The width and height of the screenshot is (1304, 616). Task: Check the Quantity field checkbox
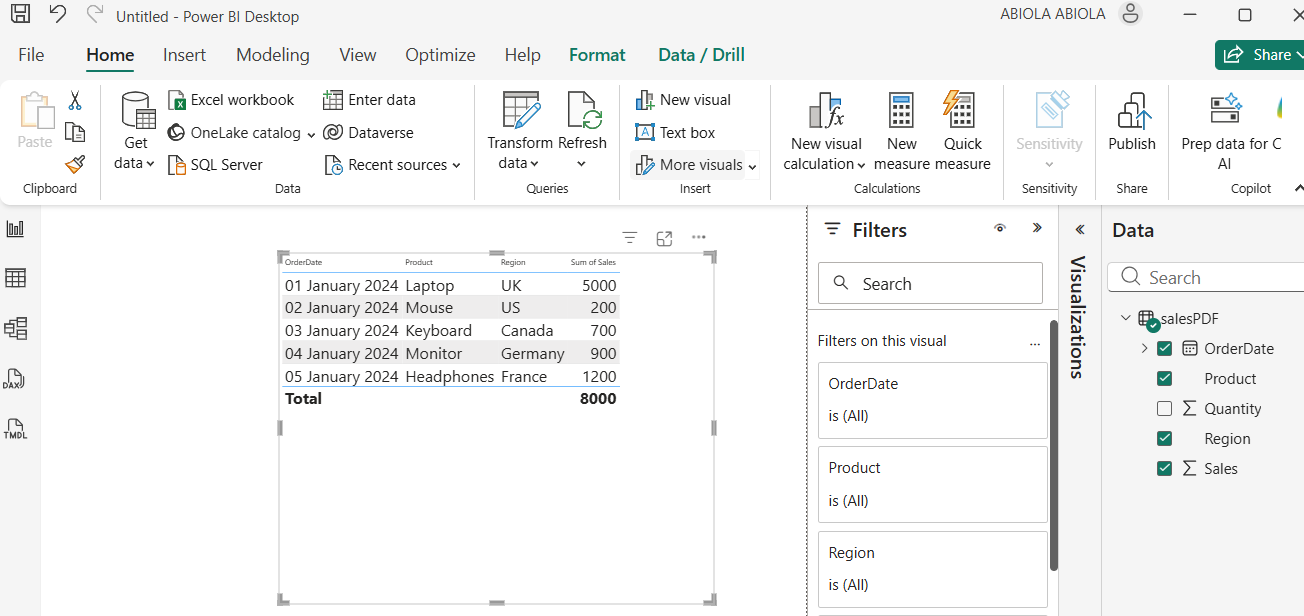[x=1164, y=409]
